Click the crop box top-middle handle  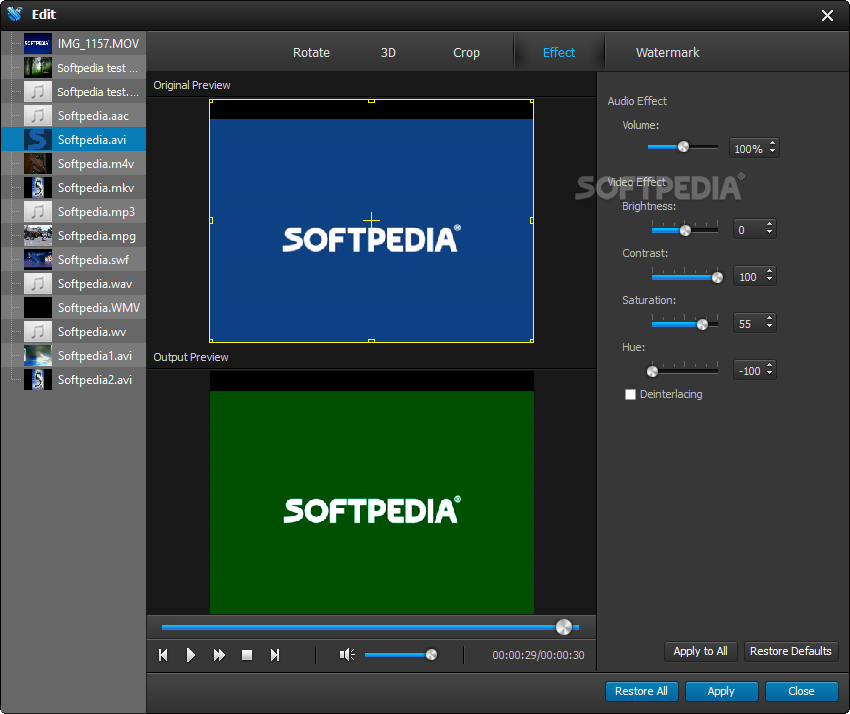point(371,101)
